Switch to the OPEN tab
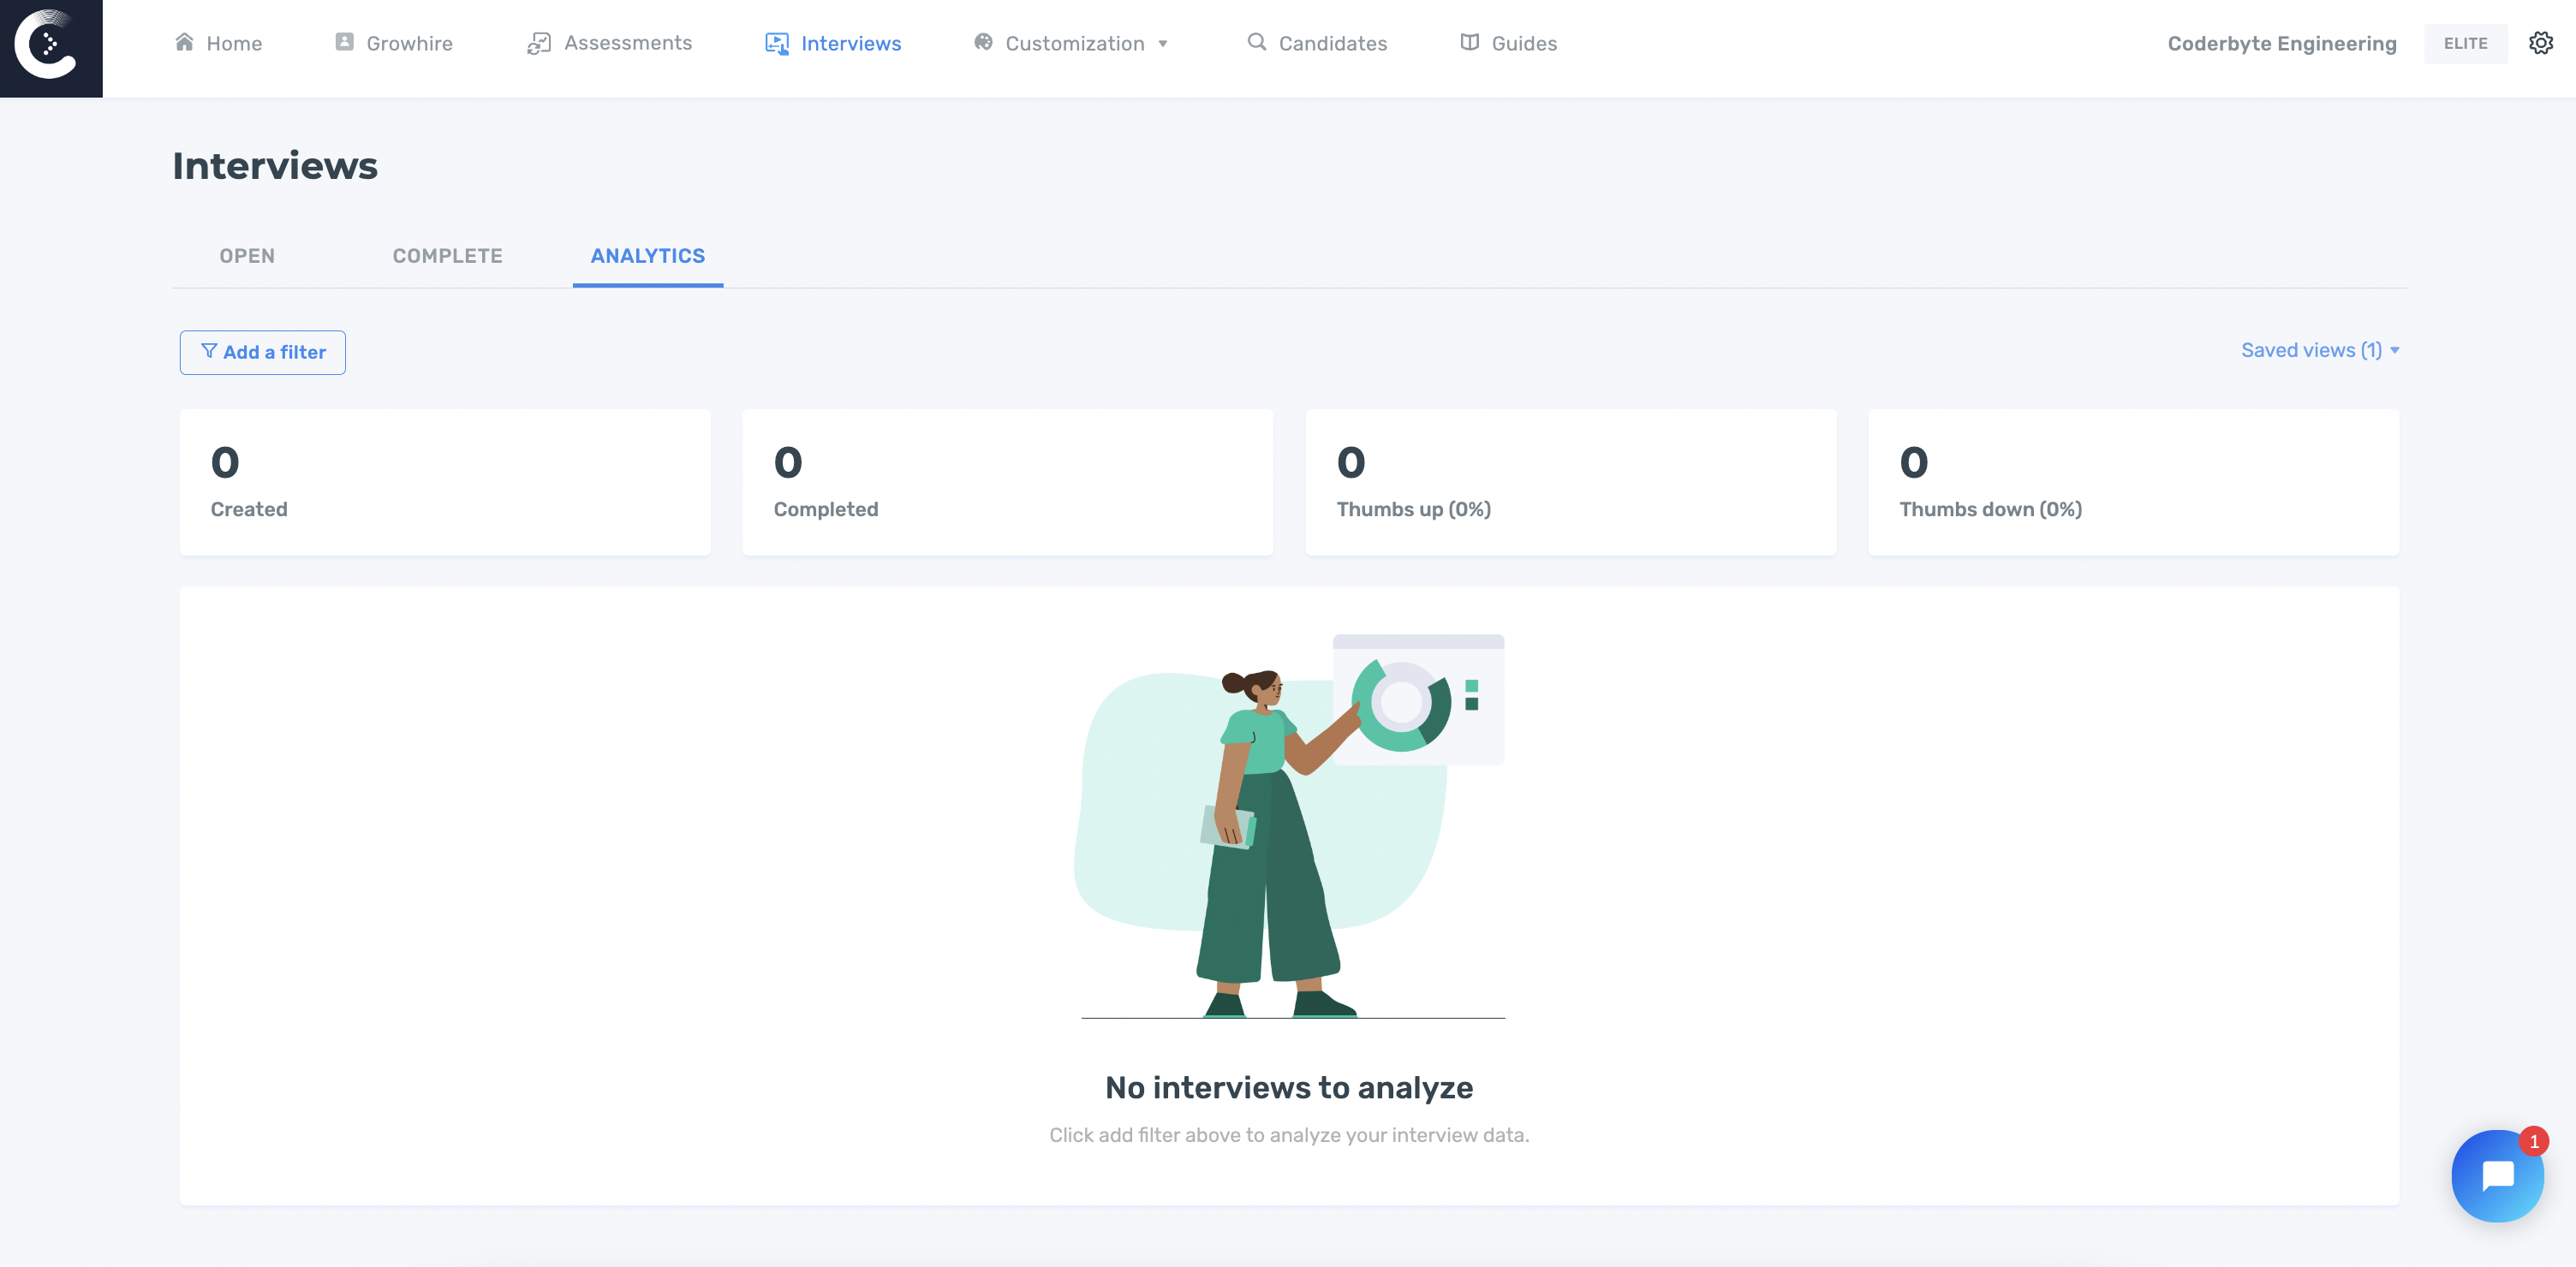This screenshot has height=1267, width=2576. pos(247,256)
